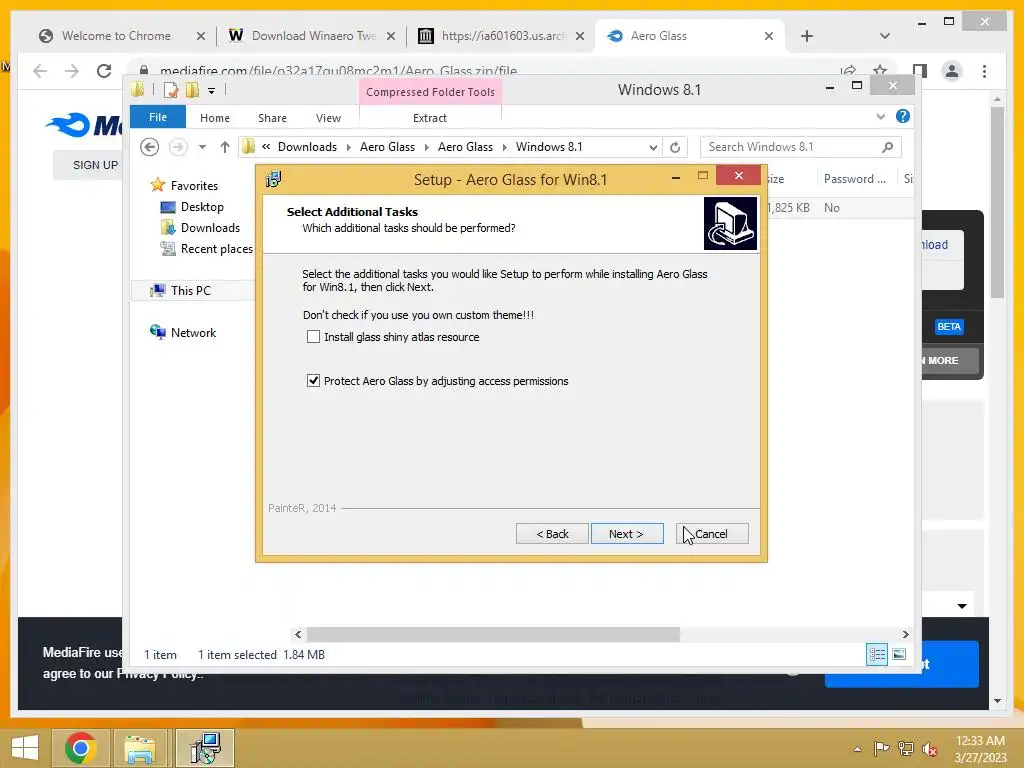
Task: Select the Extract tab in Explorer
Action: click(x=430, y=118)
